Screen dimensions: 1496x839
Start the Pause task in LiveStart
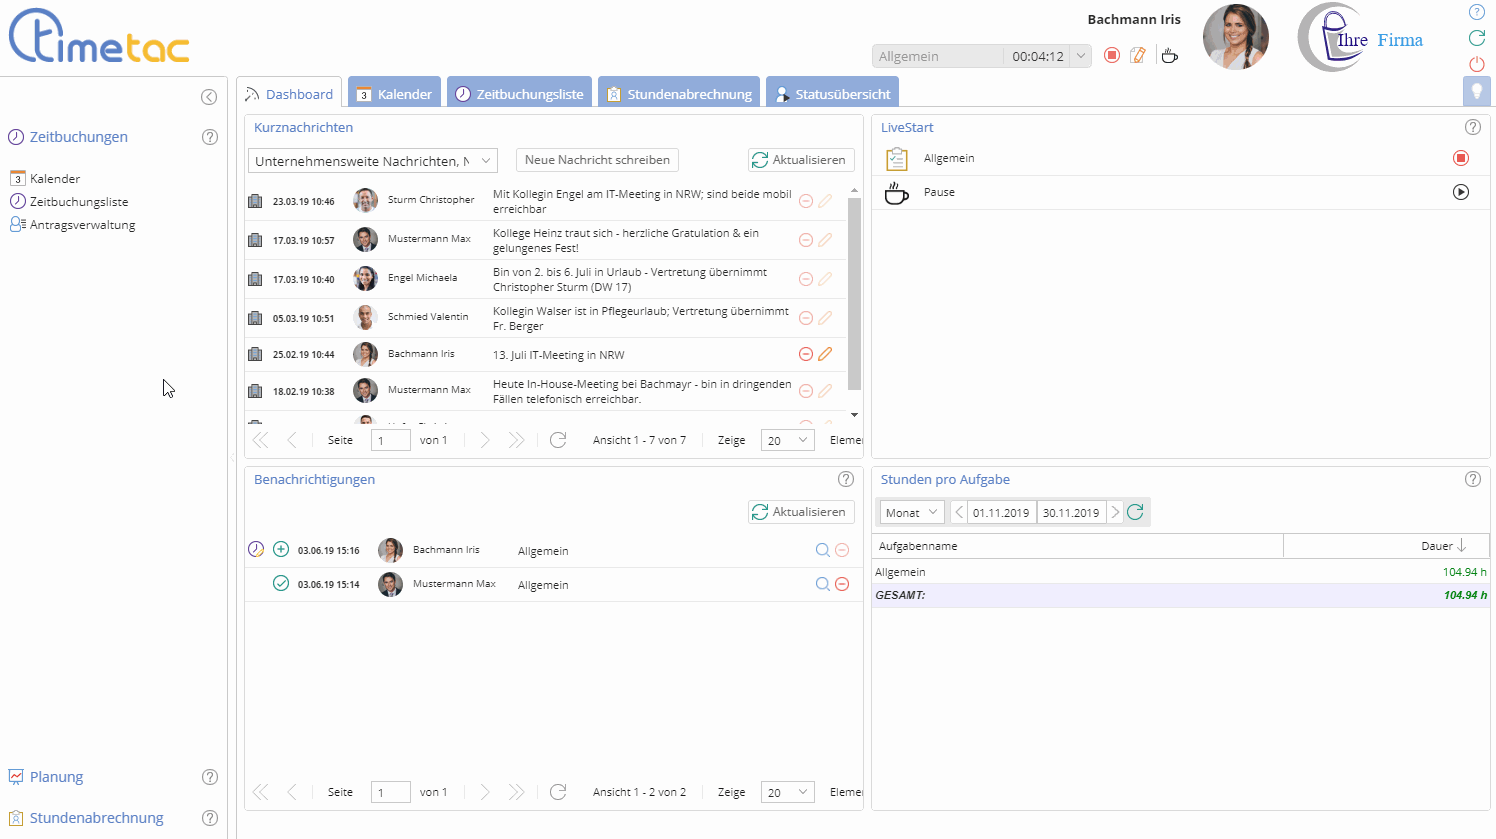tap(1460, 192)
